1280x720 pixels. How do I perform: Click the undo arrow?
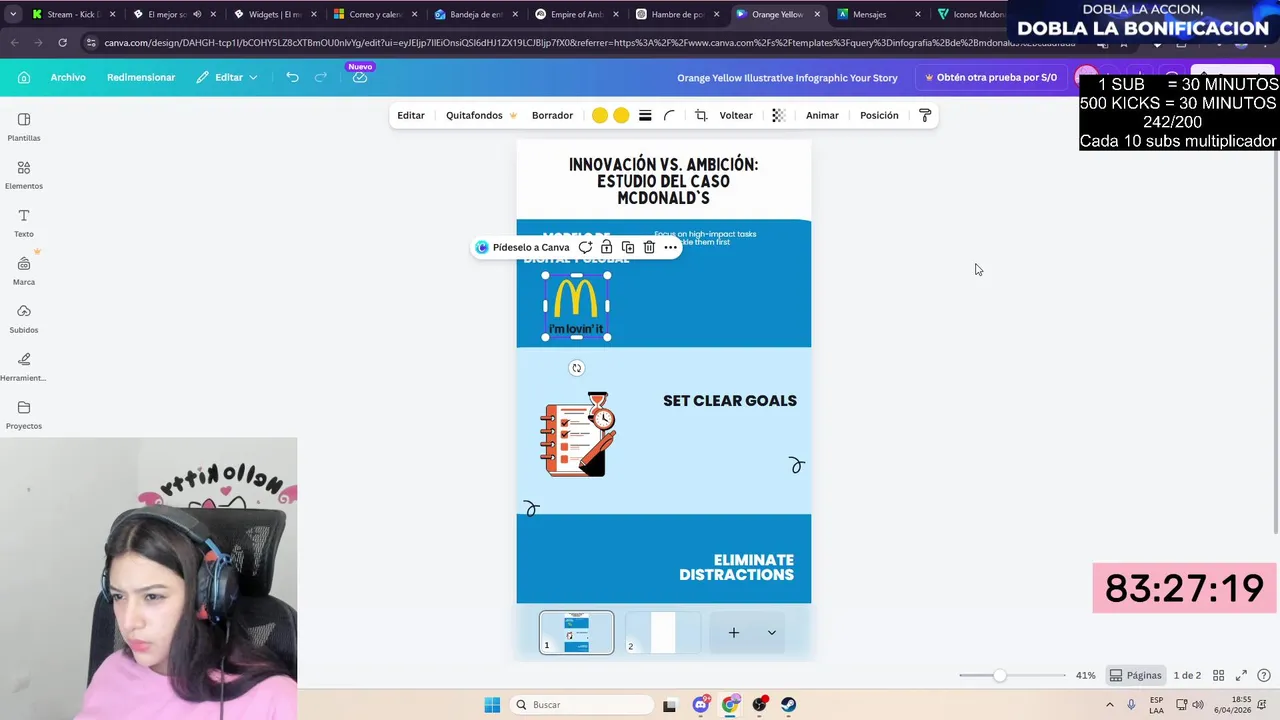(x=292, y=77)
